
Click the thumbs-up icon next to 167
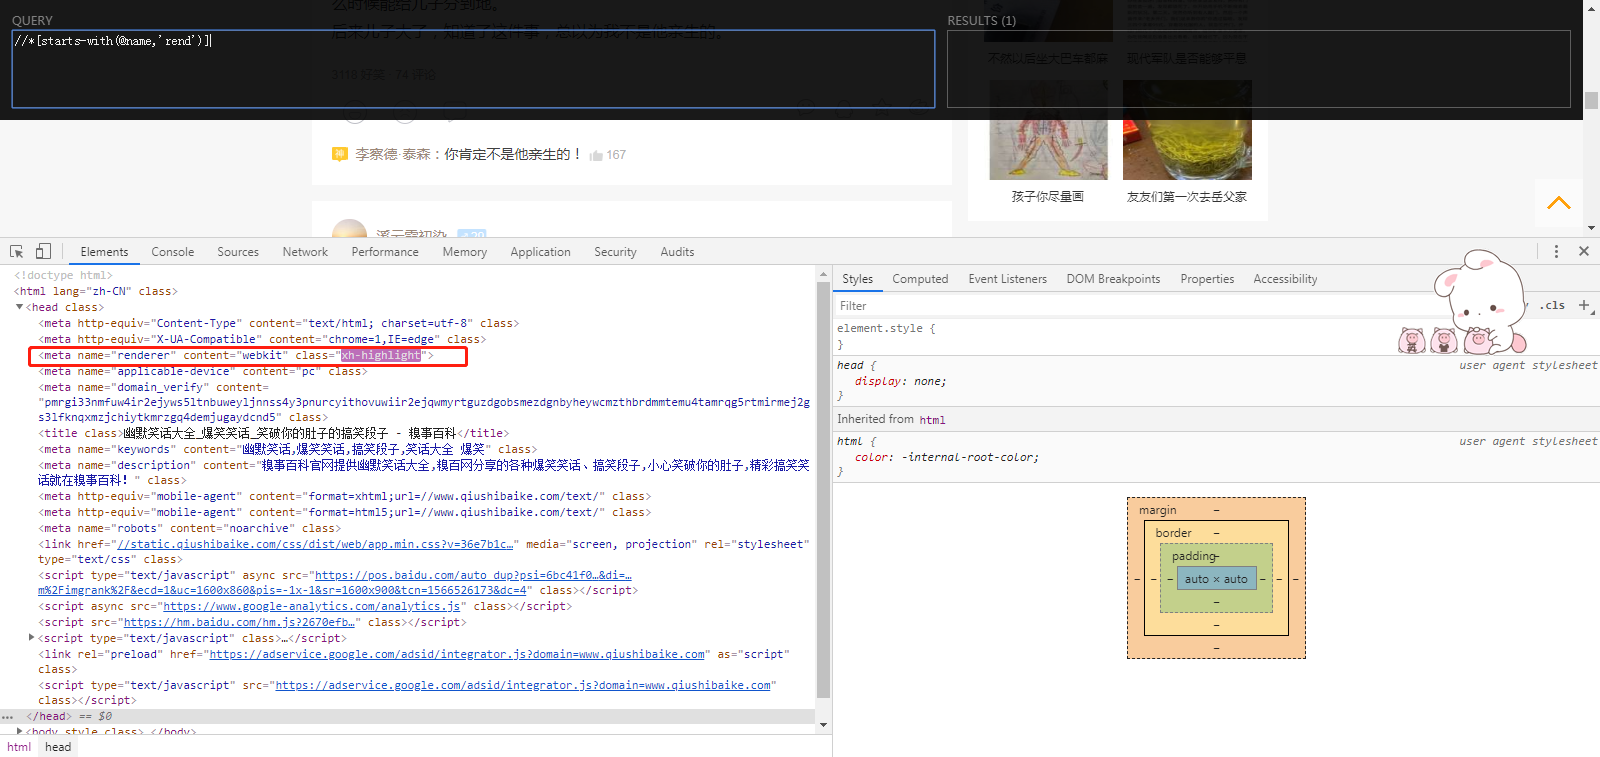(x=596, y=155)
